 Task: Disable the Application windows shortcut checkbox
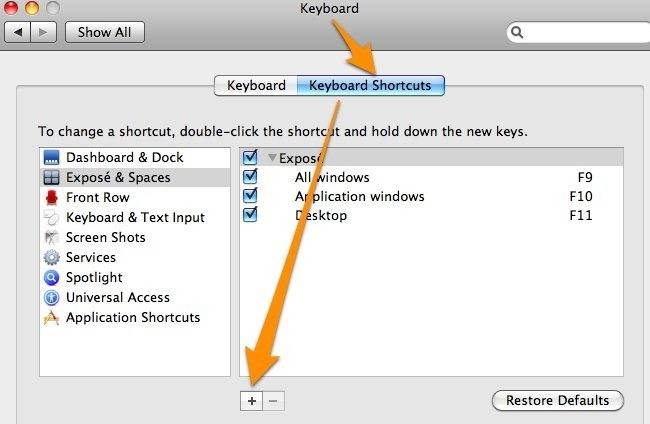tap(250, 196)
